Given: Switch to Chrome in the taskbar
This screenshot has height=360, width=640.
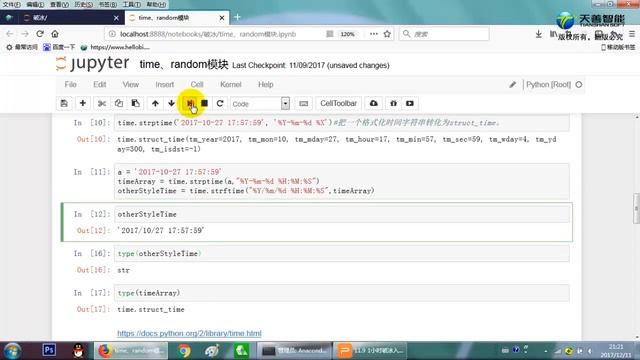Looking at the screenshot, I should (183, 351).
